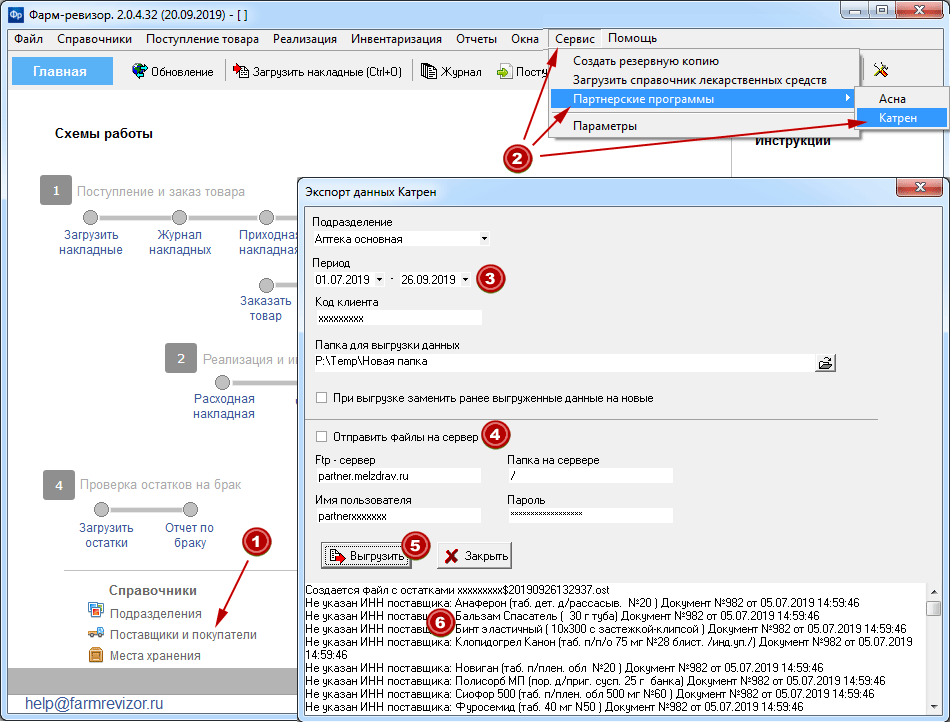Image resolution: width=950 pixels, height=722 pixels.
Task: Close the Экспорт данных Катрен dialog
Action: (920, 187)
